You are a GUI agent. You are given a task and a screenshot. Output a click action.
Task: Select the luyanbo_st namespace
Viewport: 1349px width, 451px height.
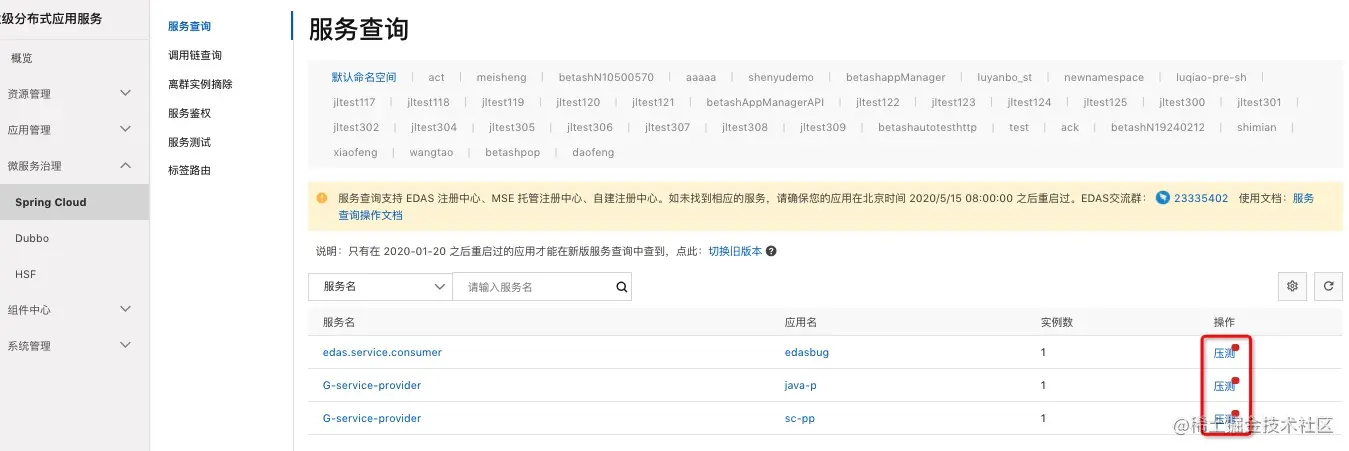1004,77
